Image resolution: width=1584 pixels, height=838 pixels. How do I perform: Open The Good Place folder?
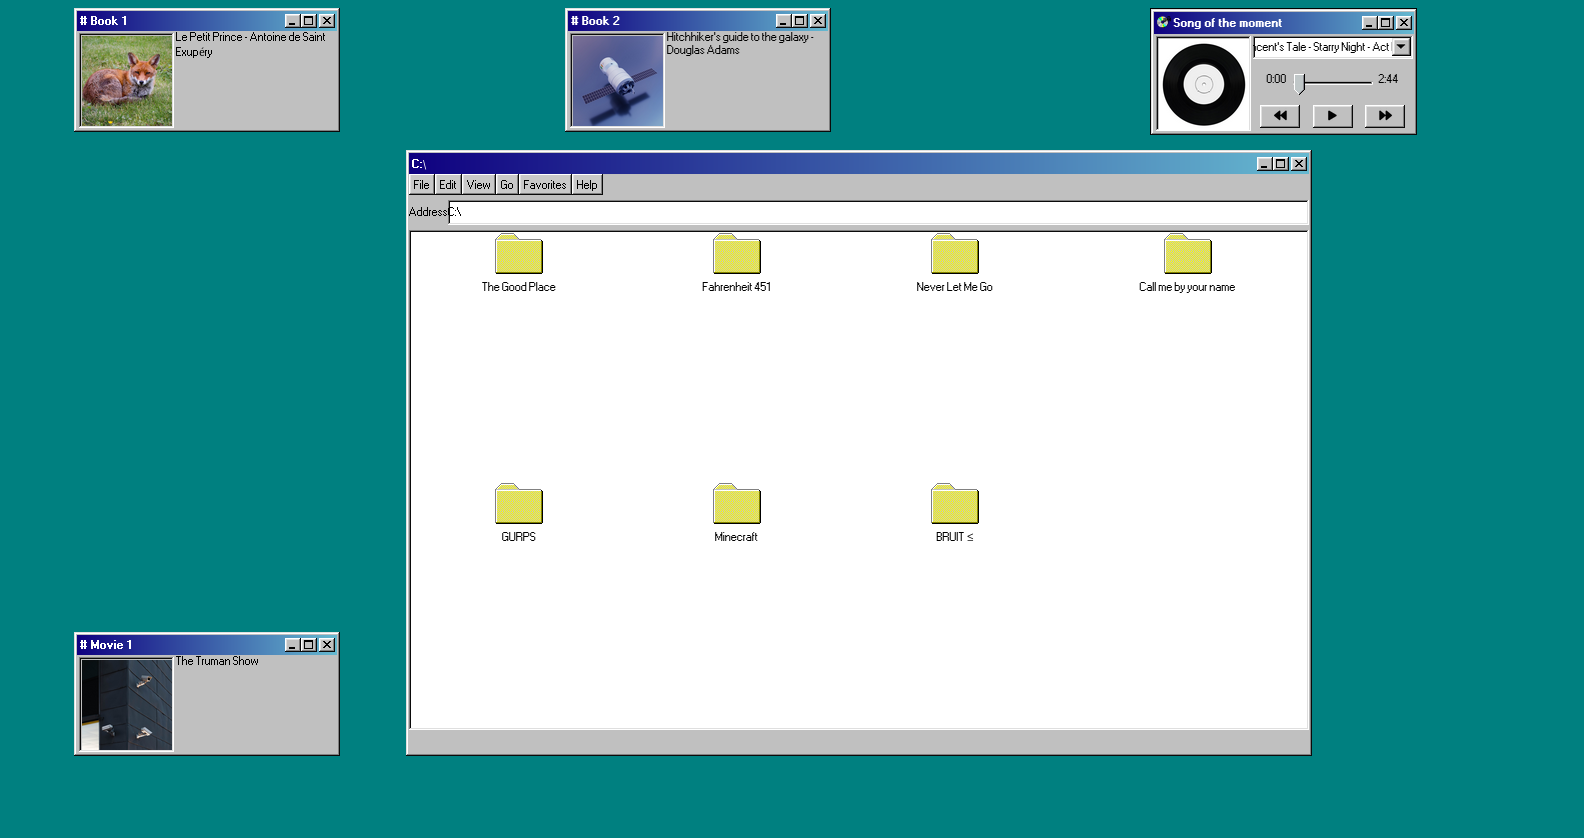point(518,255)
